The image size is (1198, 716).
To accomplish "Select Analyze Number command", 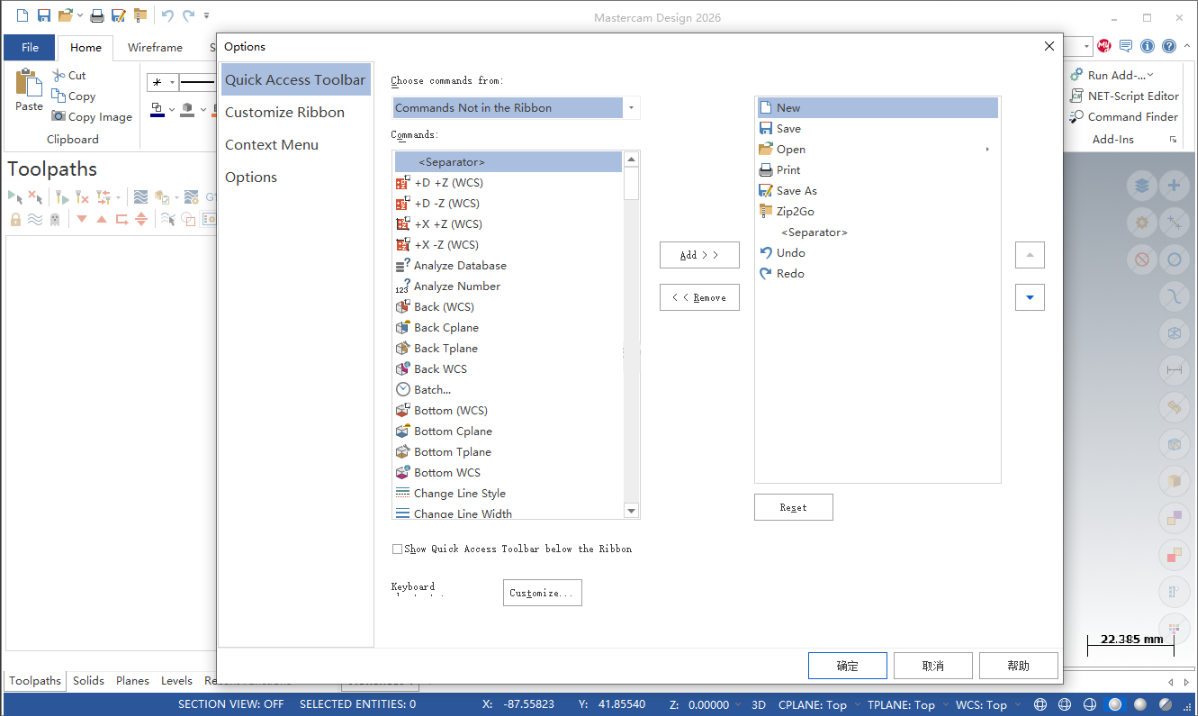I will 508,286.
